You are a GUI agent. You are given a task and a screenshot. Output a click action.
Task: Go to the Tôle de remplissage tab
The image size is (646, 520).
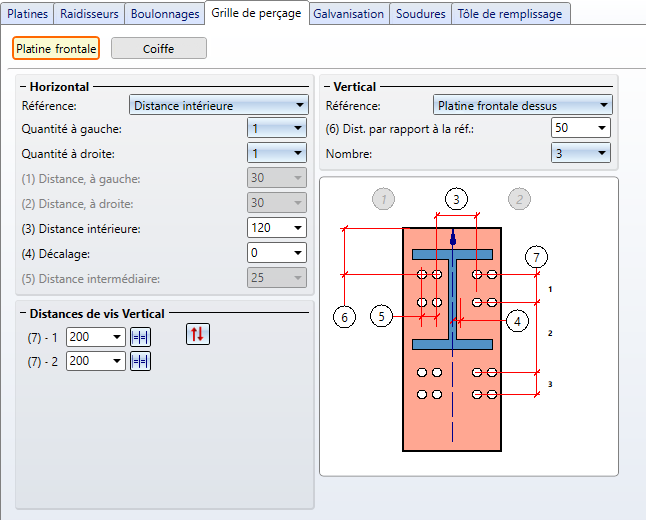point(510,14)
